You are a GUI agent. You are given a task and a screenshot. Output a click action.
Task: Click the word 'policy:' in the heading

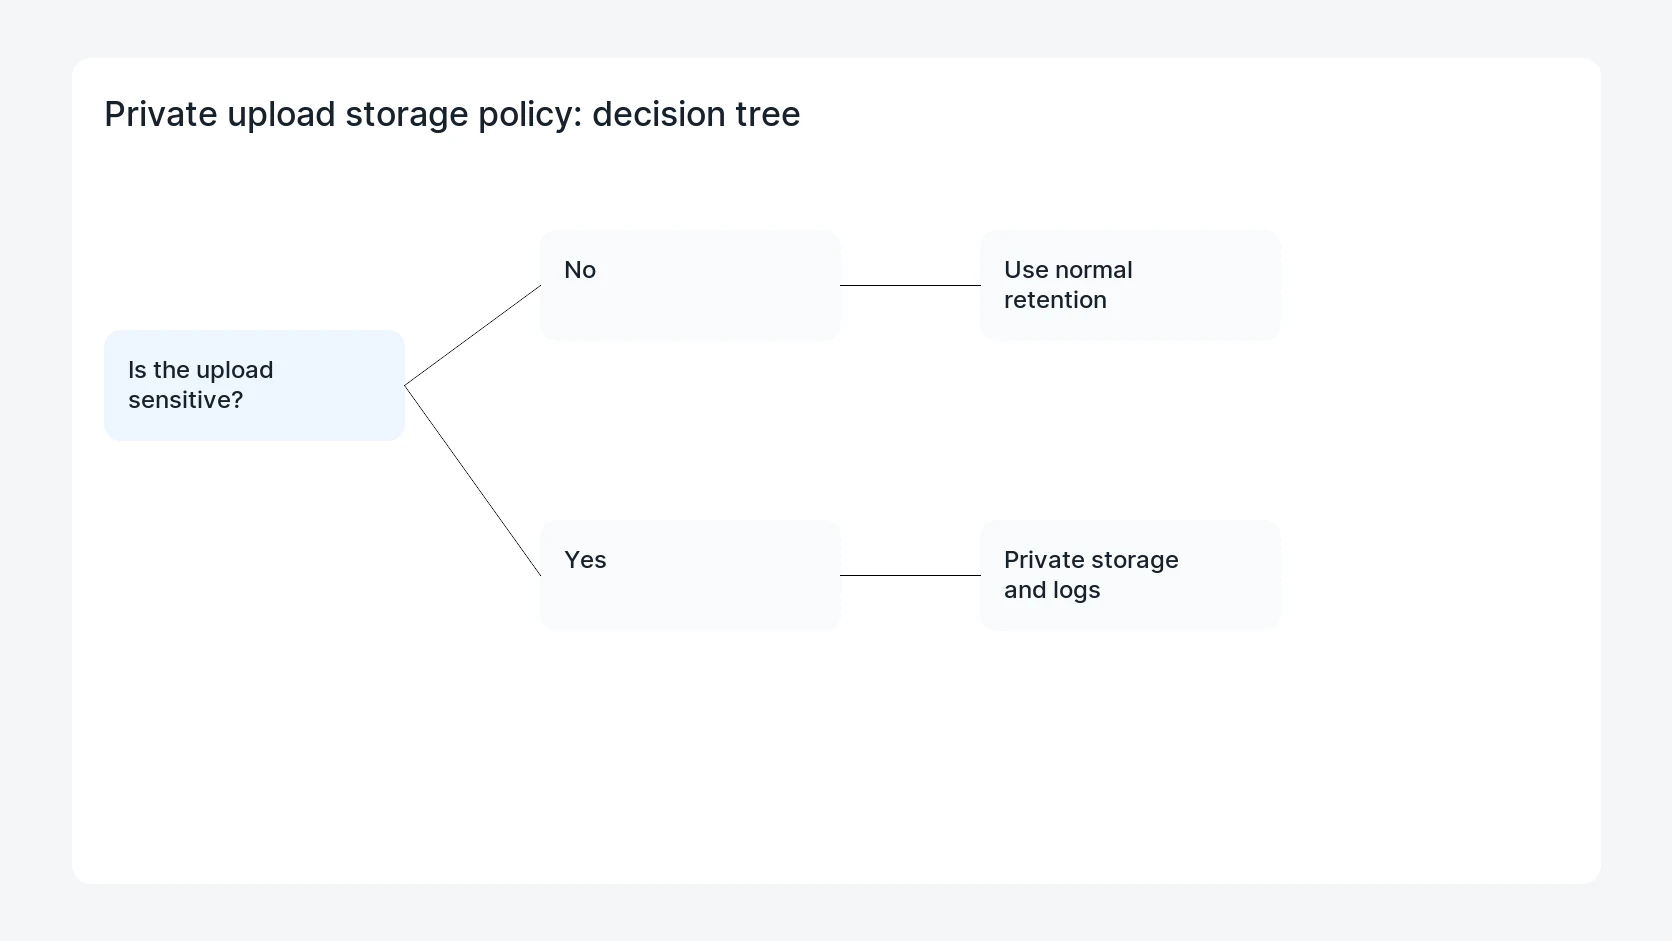[x=530, y=114]
